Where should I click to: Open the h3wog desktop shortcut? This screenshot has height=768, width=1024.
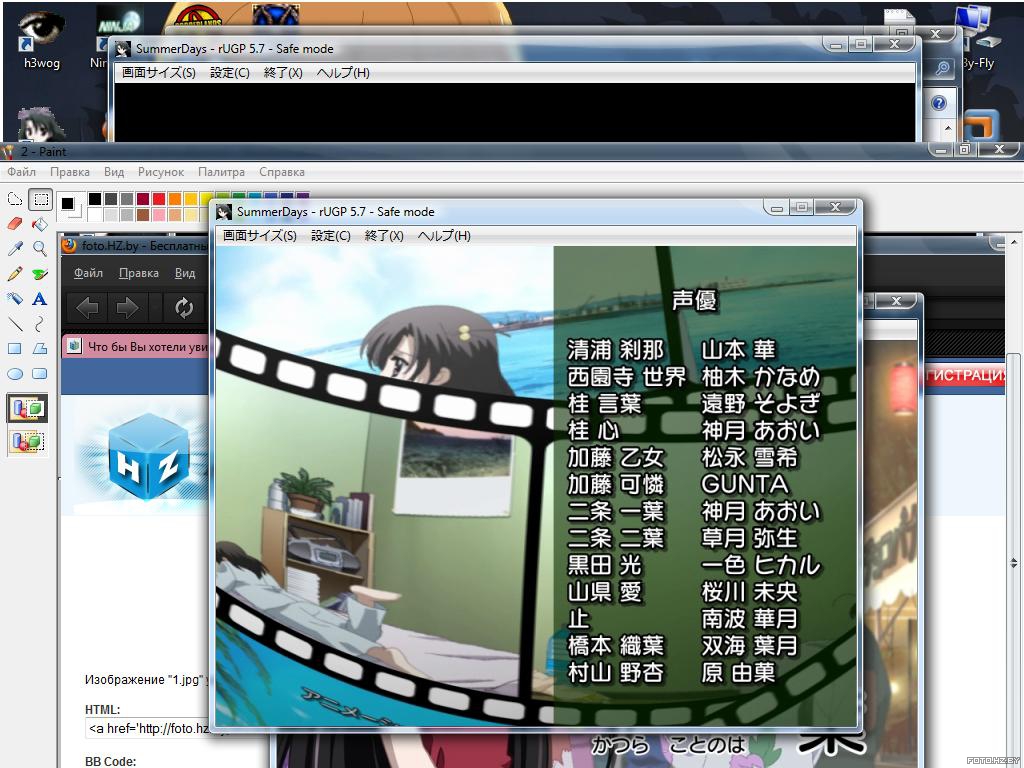tap(41, 40)
